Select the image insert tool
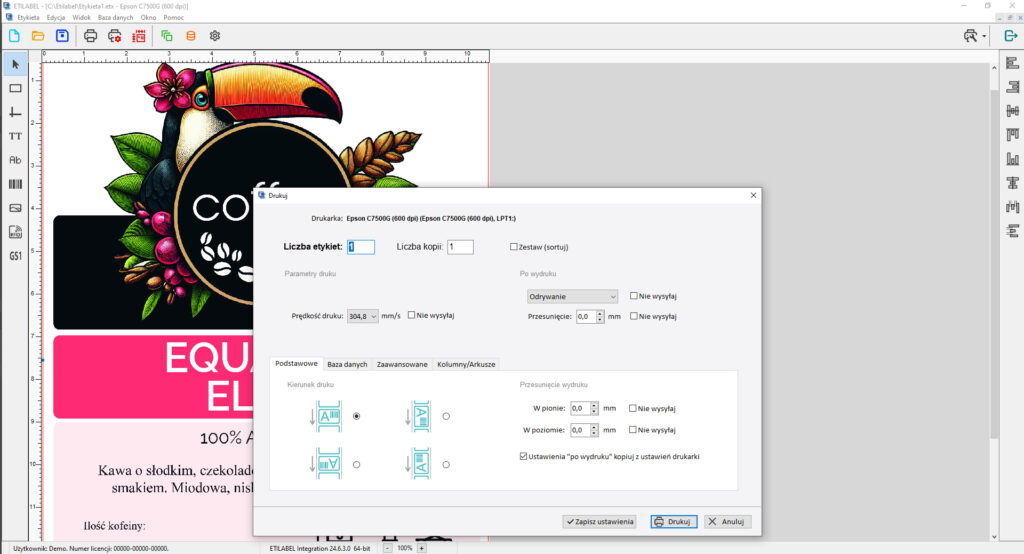This screenshot has height=554, width=1024. pyautogui.click(x=15, y=208)
